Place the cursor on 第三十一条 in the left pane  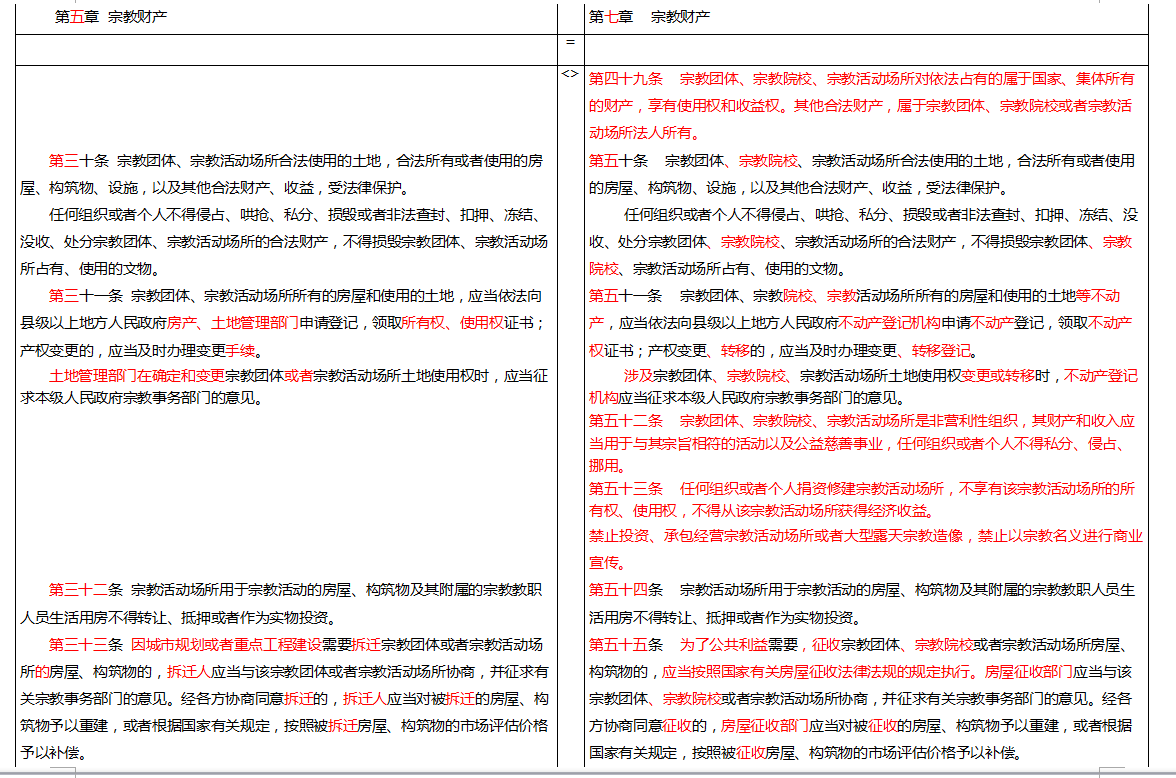coord(86,296)
